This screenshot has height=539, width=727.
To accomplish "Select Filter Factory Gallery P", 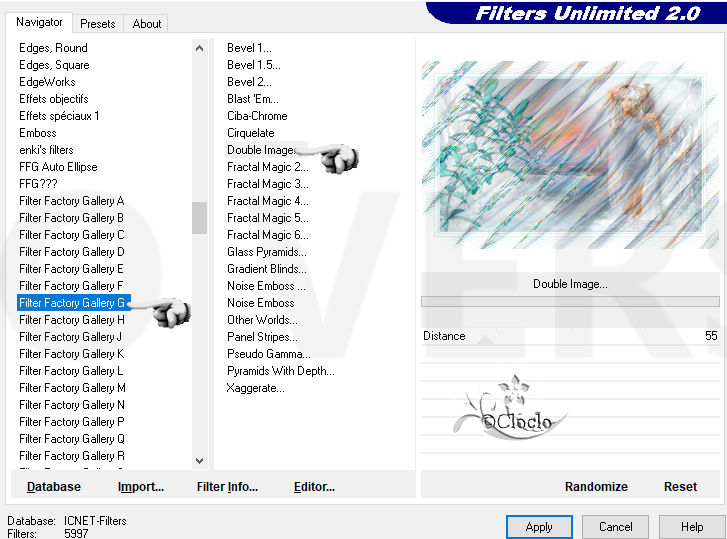I will [x=71, y=422].
